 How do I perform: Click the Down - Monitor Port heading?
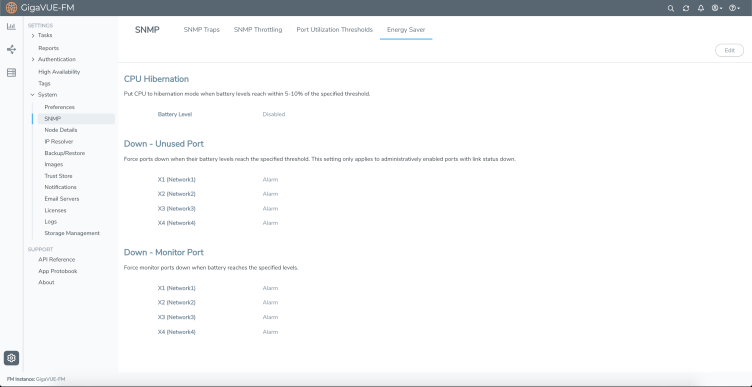(x=164, y=252)
